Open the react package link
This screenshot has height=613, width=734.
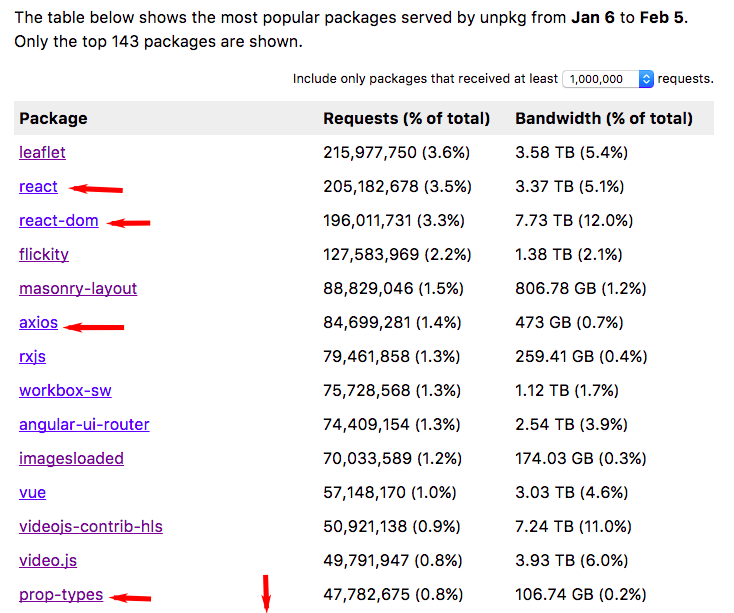click(38, 187)
